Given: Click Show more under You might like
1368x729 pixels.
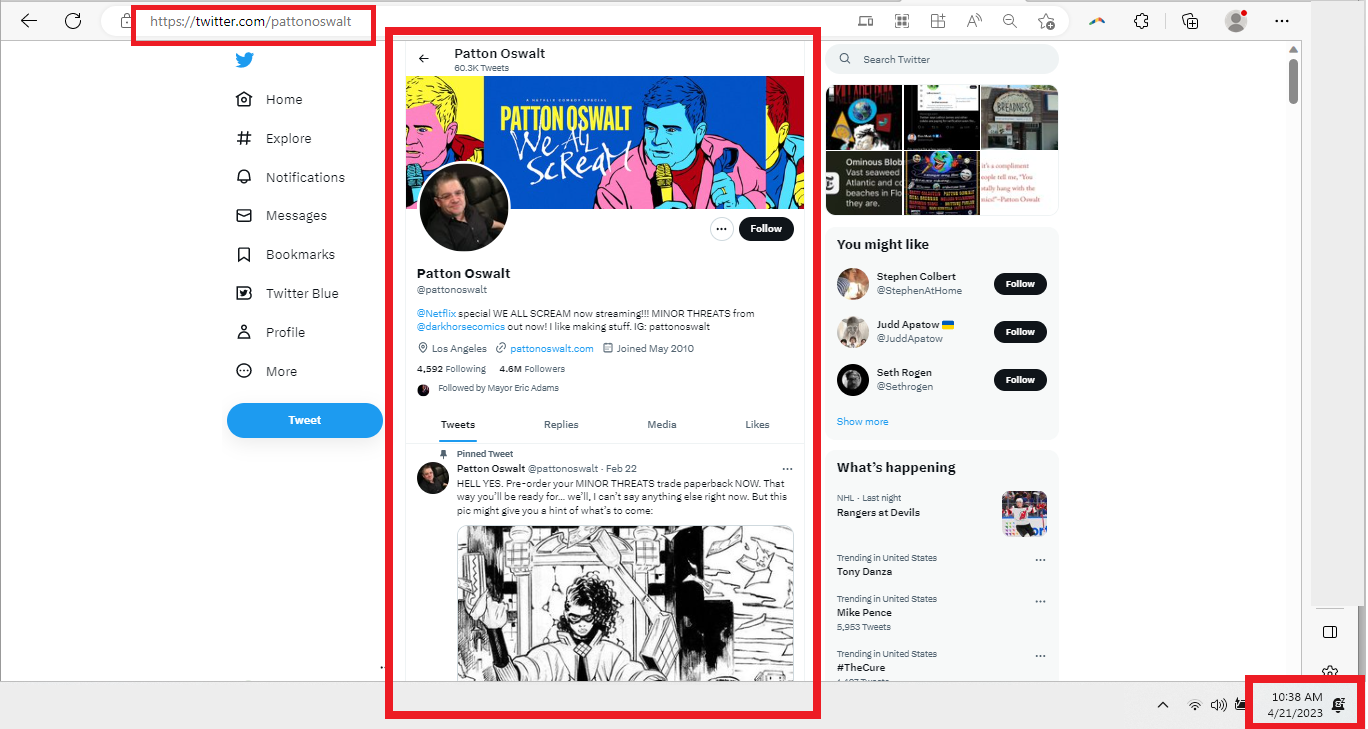Looking at the screenshot, I should (862, 422).
